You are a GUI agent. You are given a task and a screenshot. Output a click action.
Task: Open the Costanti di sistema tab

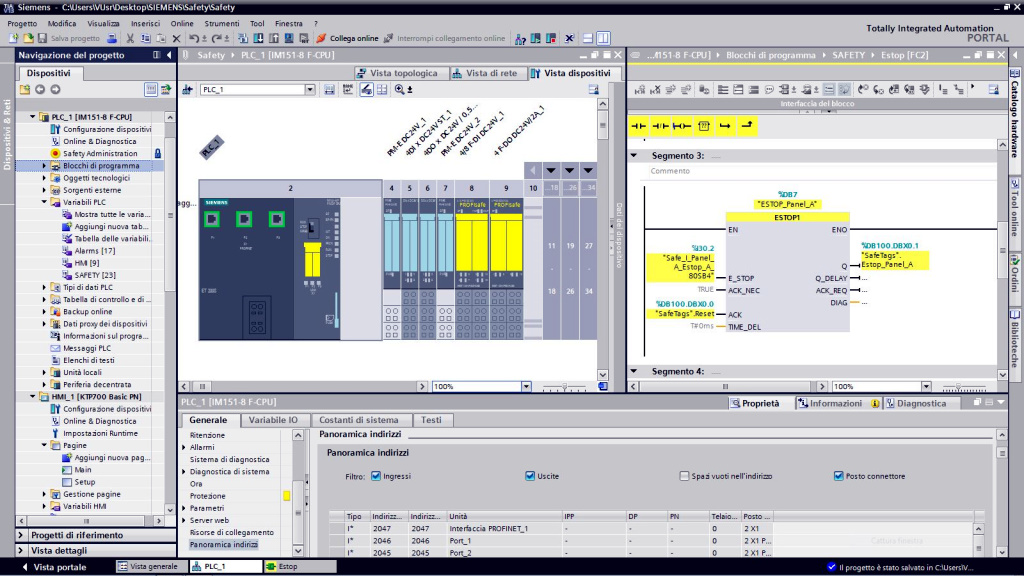point(359,420)
